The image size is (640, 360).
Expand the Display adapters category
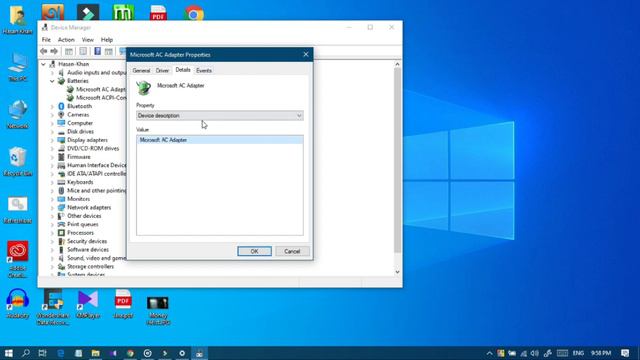coord(52,140)
